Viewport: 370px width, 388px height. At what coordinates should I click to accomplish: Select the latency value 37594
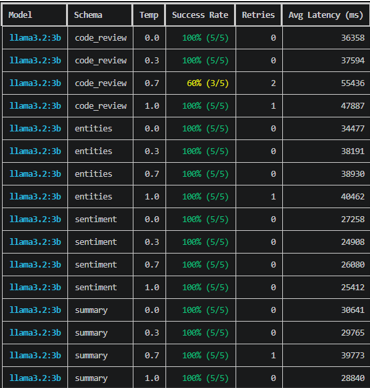353,60
